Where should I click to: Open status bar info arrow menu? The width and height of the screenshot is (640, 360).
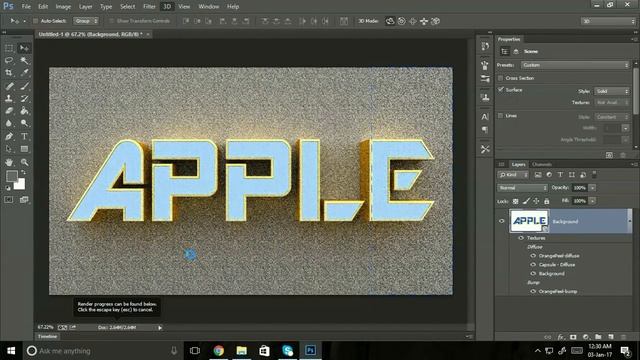[x=160, y=328]
